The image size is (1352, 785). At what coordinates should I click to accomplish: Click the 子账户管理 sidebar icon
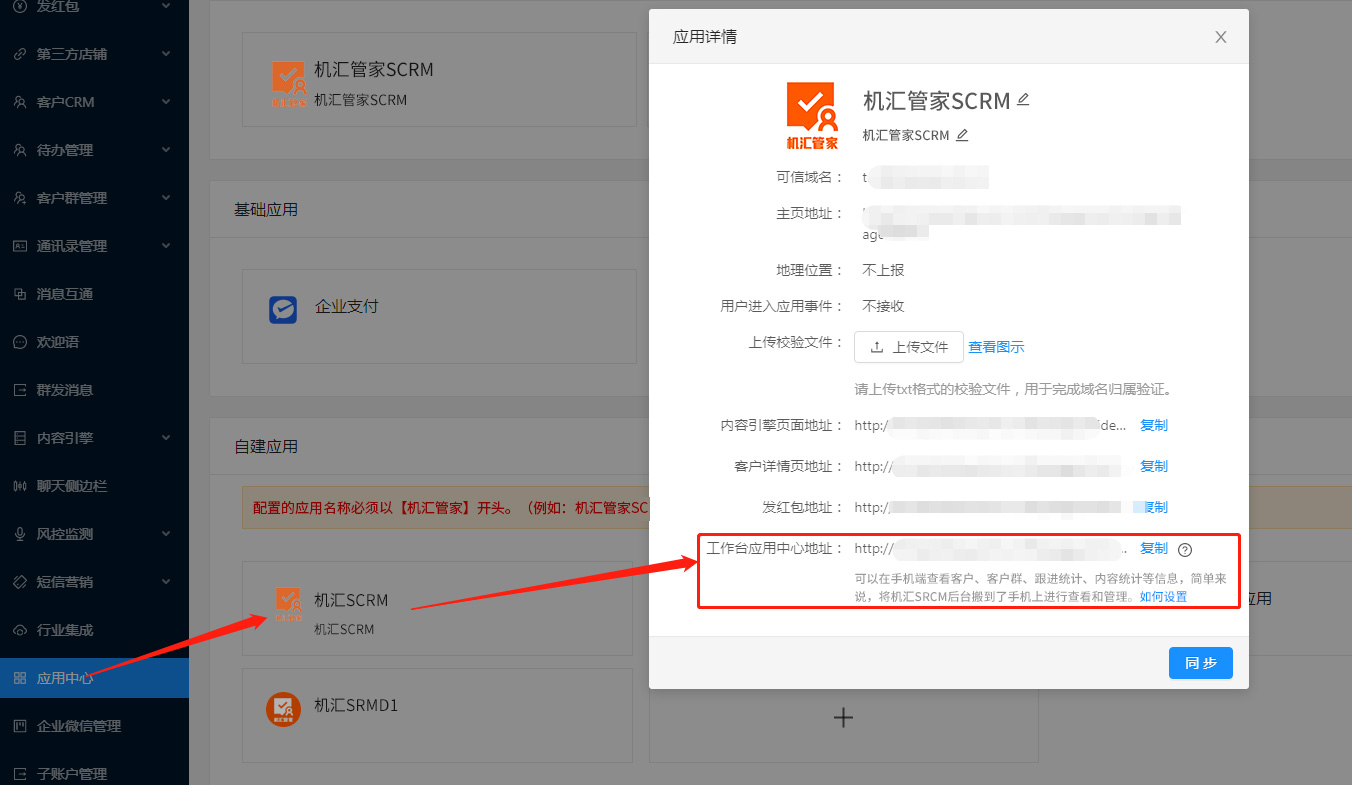click(x=19, y=774)
